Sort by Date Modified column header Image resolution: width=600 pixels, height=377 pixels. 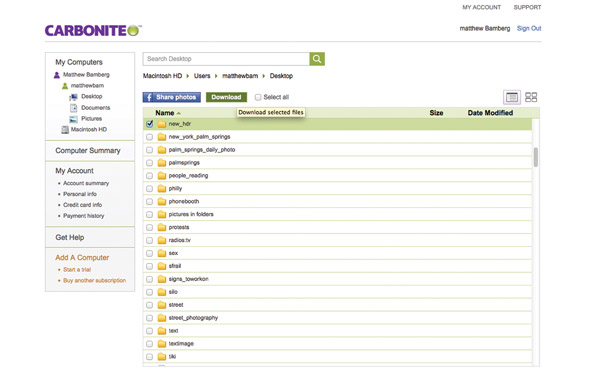click(490, 113)
